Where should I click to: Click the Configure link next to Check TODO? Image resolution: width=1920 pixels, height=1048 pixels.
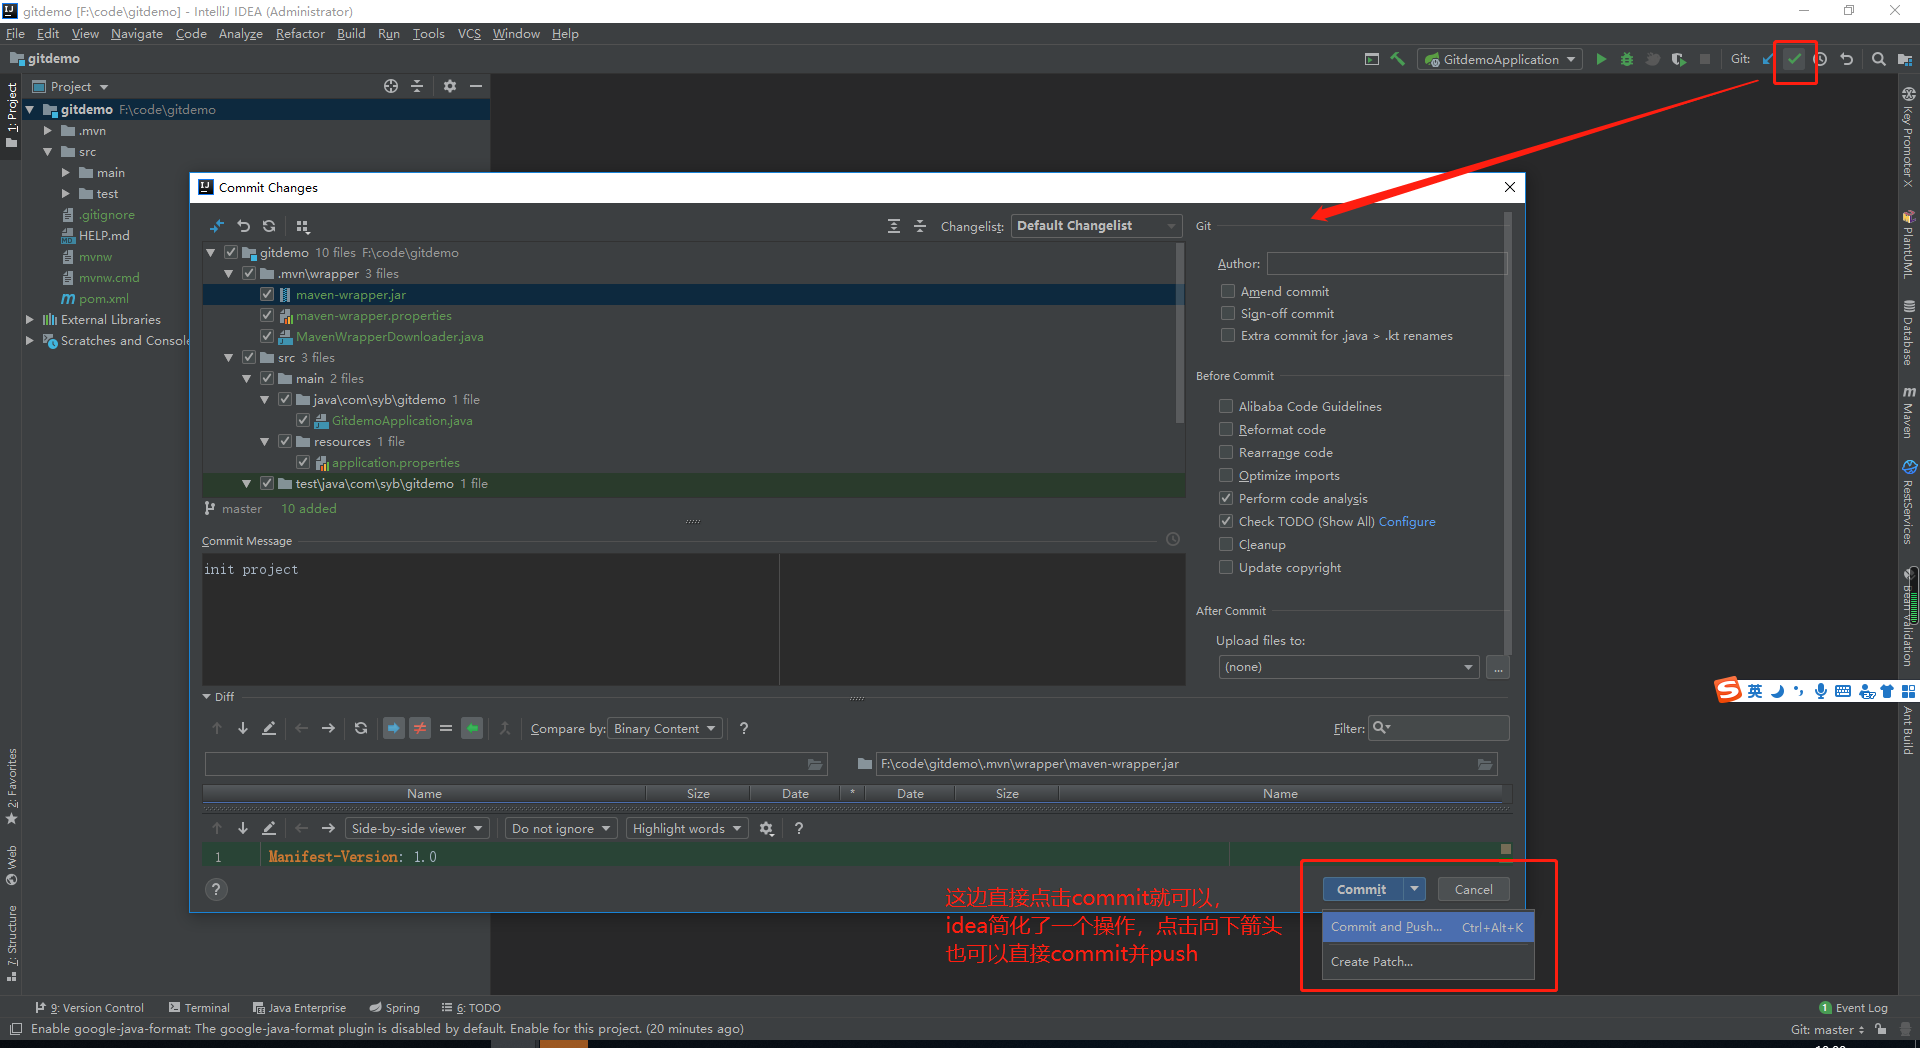[x=1407, y=521]
